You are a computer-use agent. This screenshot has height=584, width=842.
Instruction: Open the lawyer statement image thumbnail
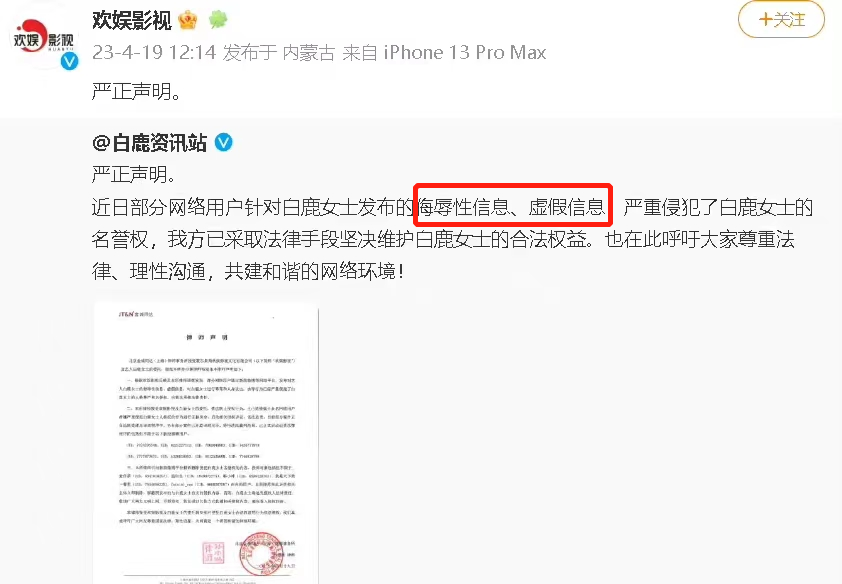206,443
